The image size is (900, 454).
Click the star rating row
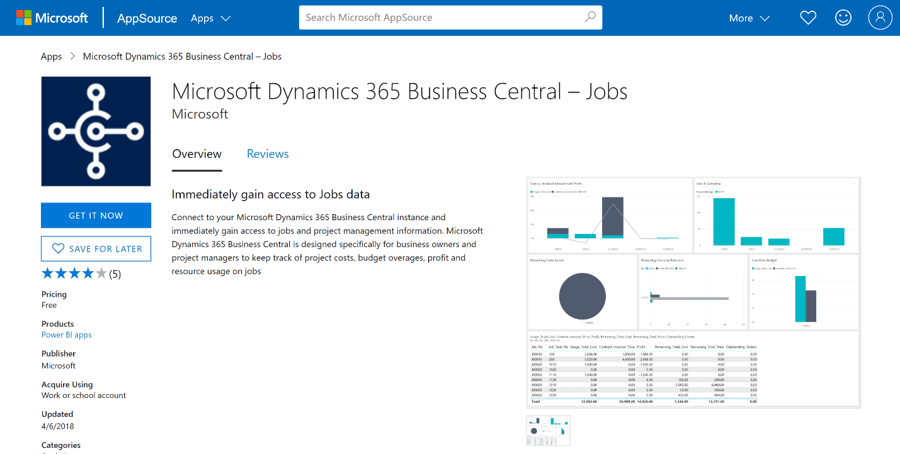(x=74, y=274)
